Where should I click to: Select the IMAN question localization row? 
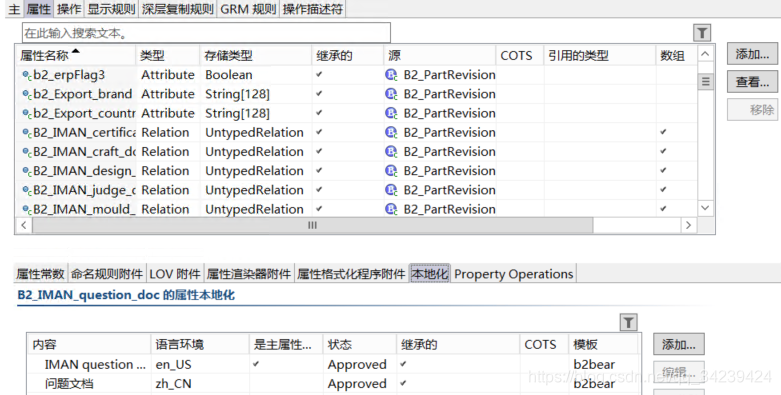333,365
